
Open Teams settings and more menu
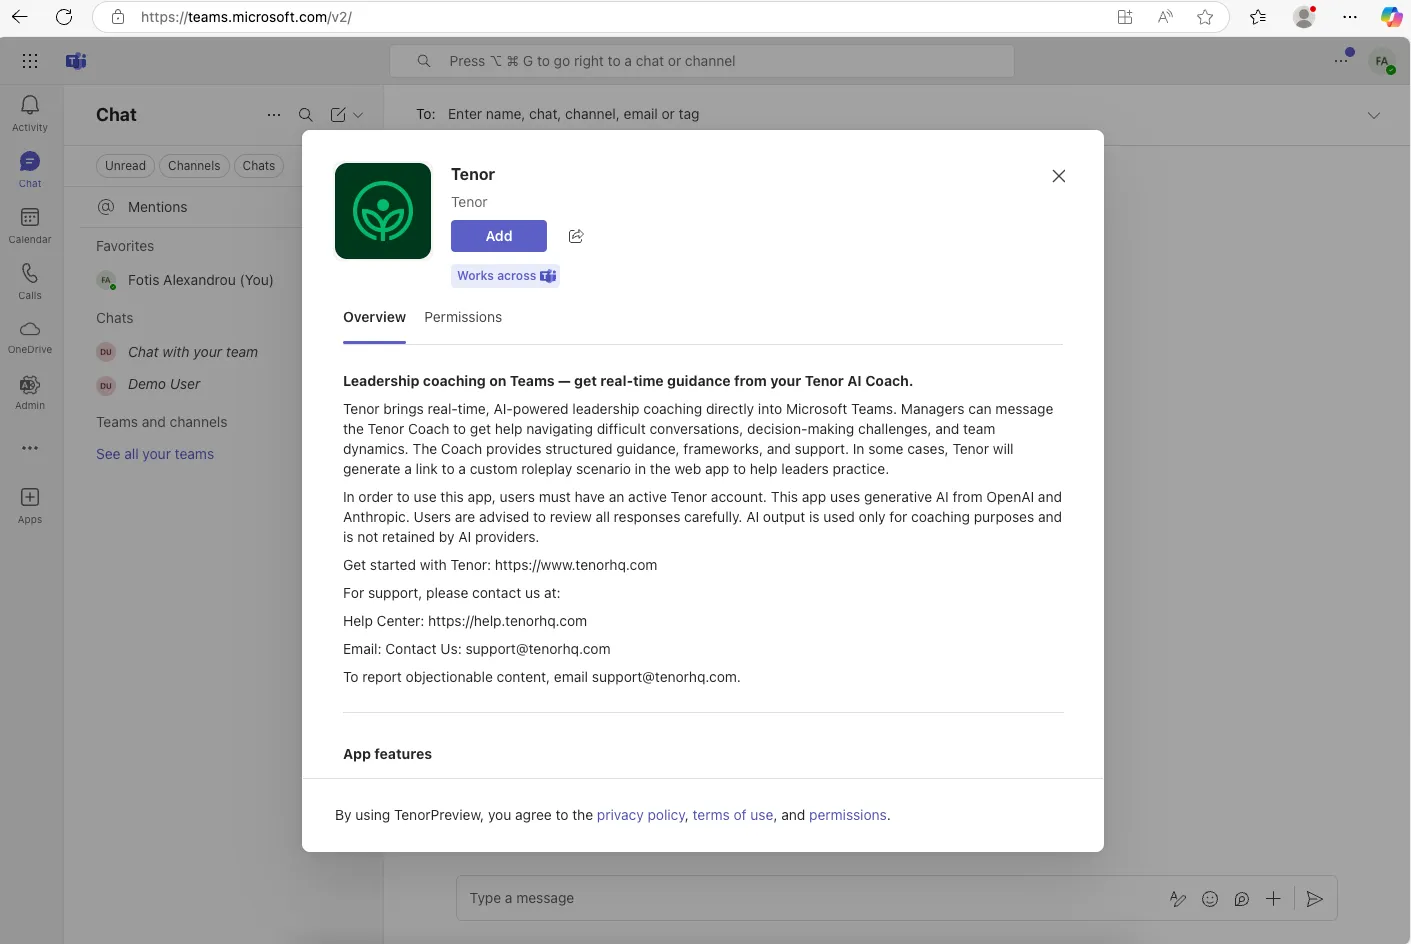click(1342, 61)
